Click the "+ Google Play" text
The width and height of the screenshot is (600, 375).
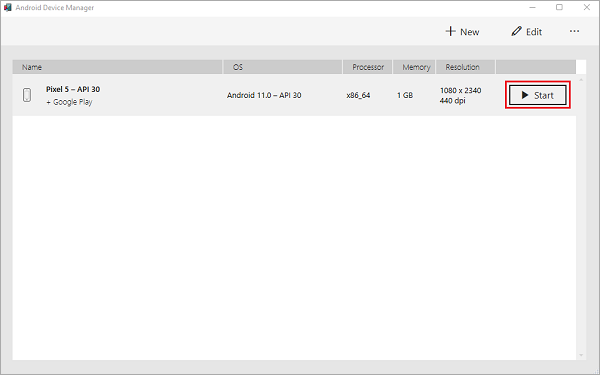(69, 102)
